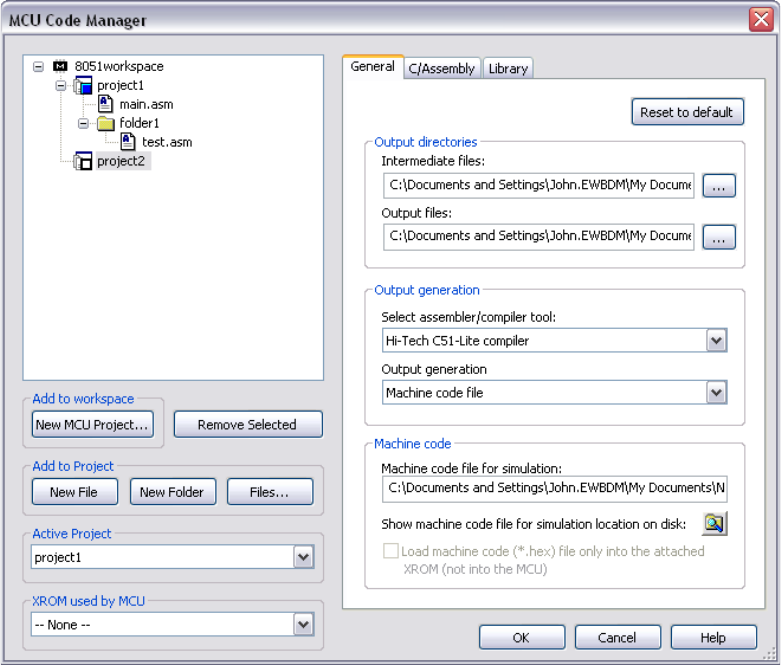This screenshot has height=665, width=781.
Task: Open the XROM used by MCU dropdown
Action: click(303, 625)
